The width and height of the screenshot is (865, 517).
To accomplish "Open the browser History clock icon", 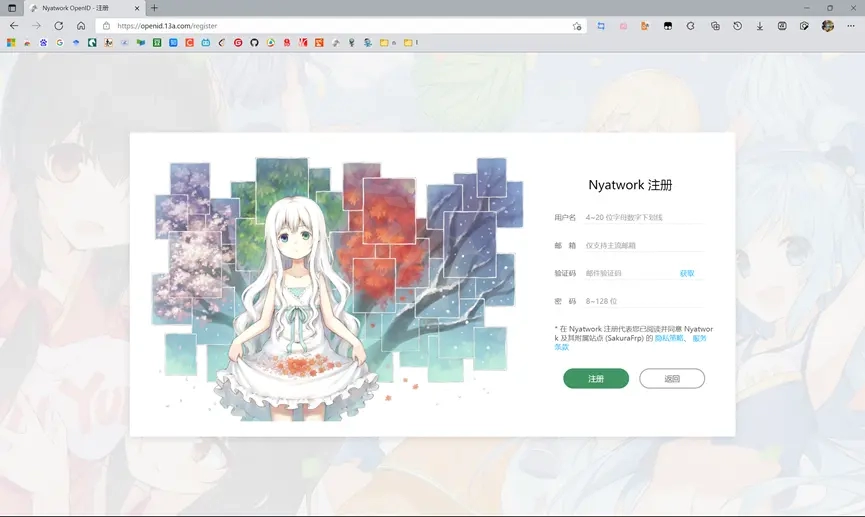I will click(737, 26).
